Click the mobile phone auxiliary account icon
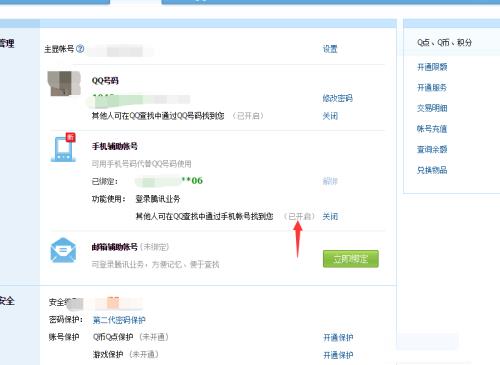This screenshot has height=365, width=500. pyautogui.click(x=63, y=148)
